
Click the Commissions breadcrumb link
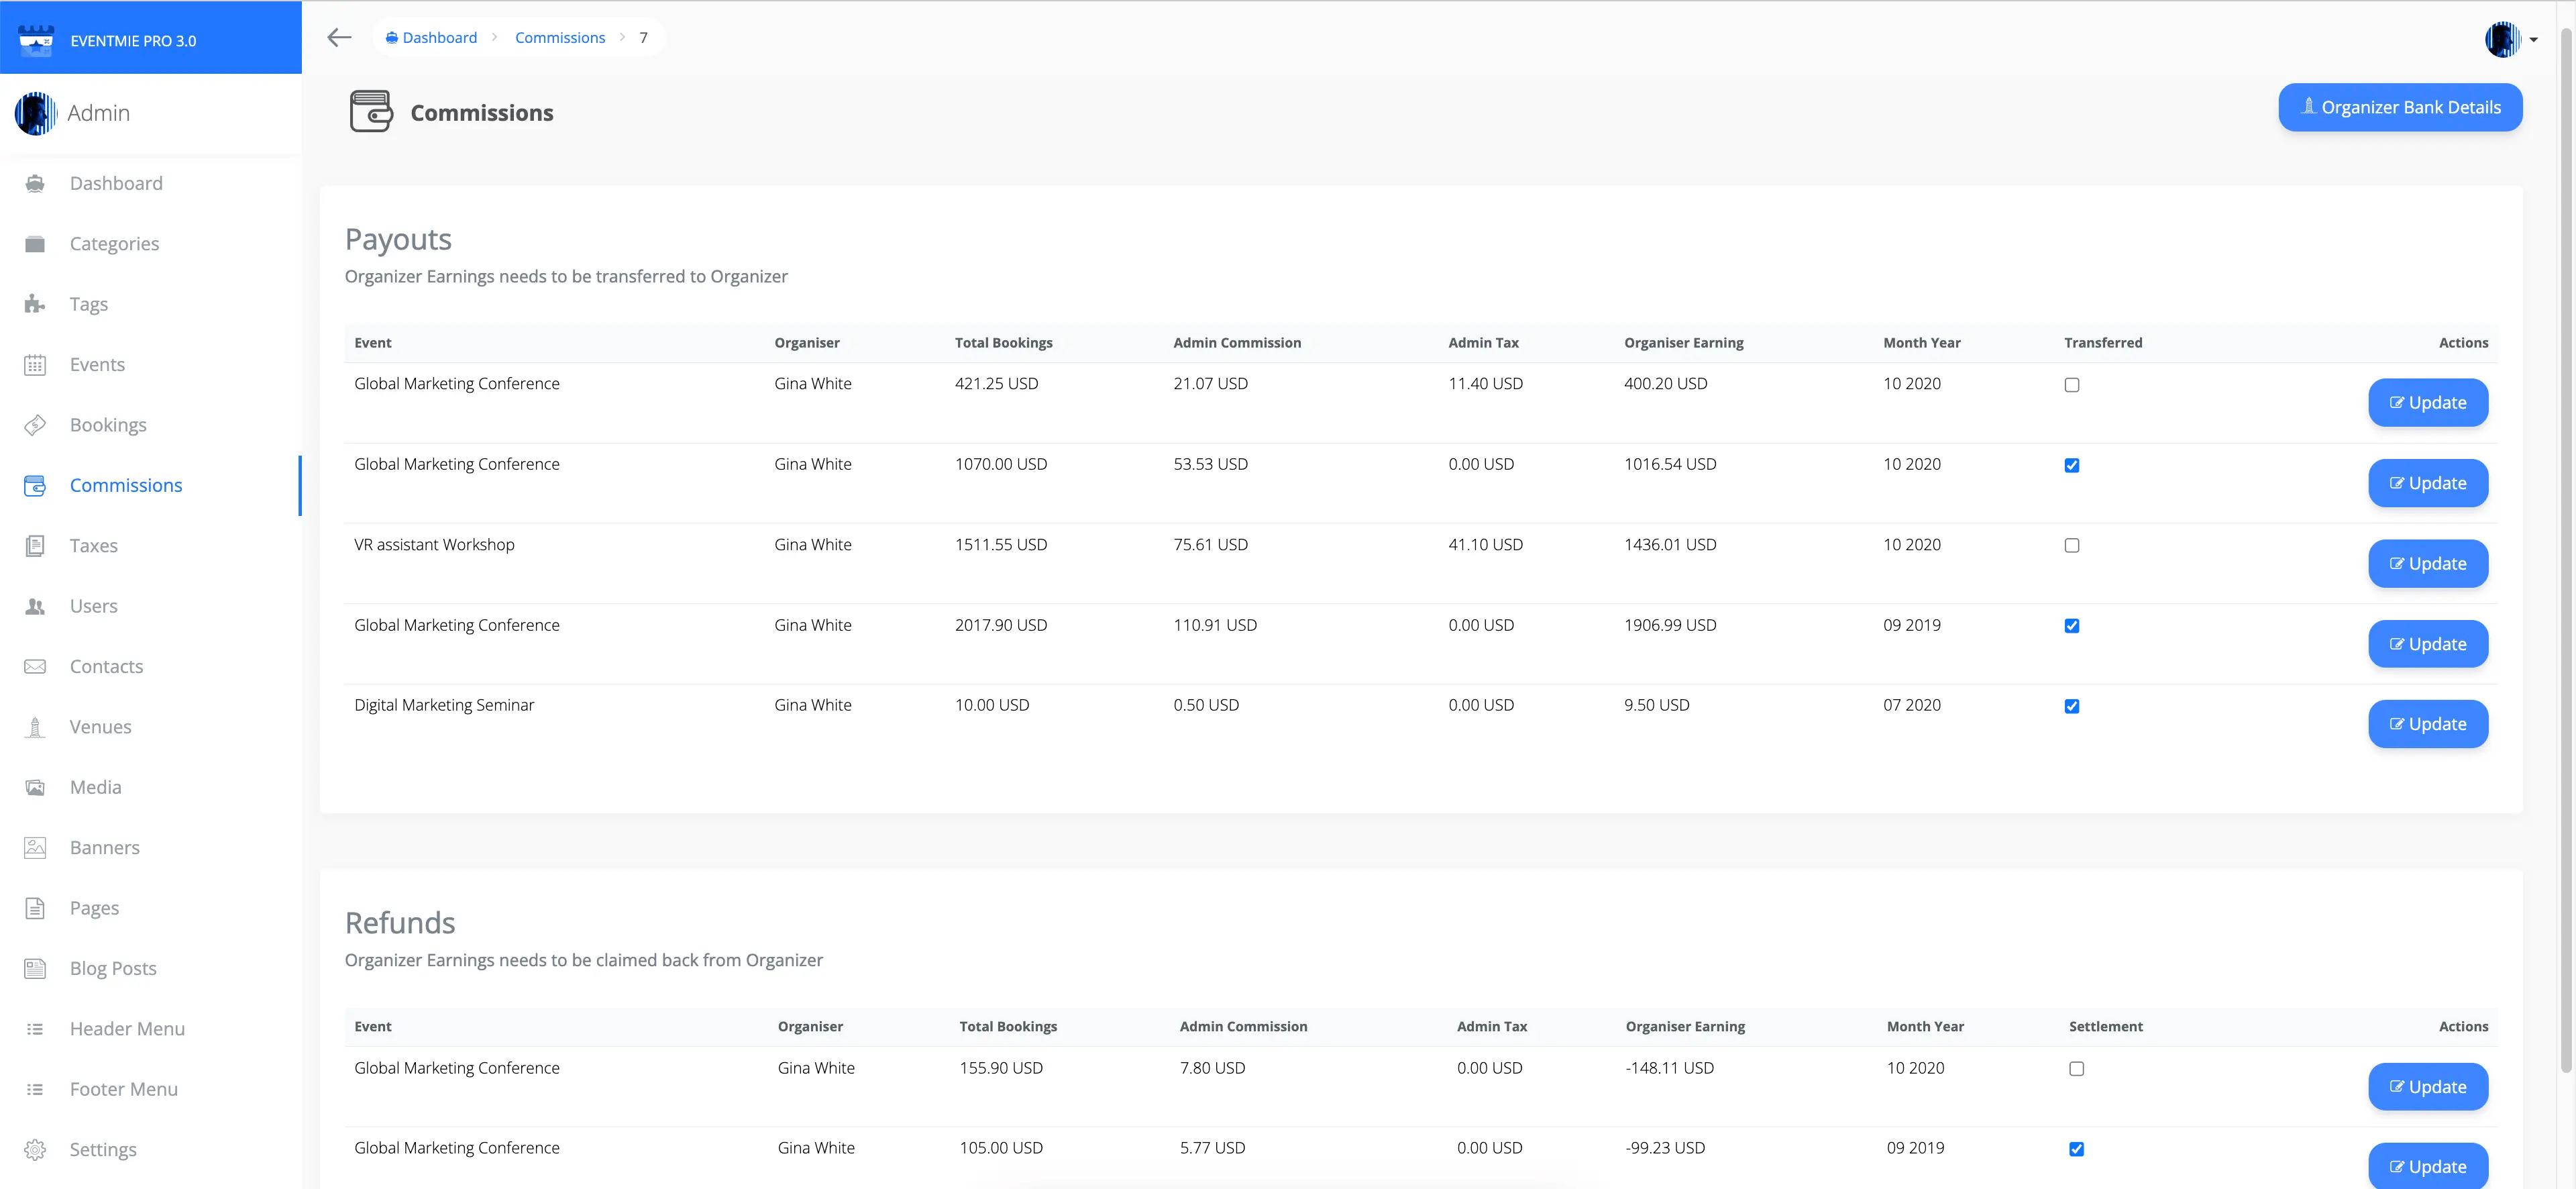coord(559,38)
